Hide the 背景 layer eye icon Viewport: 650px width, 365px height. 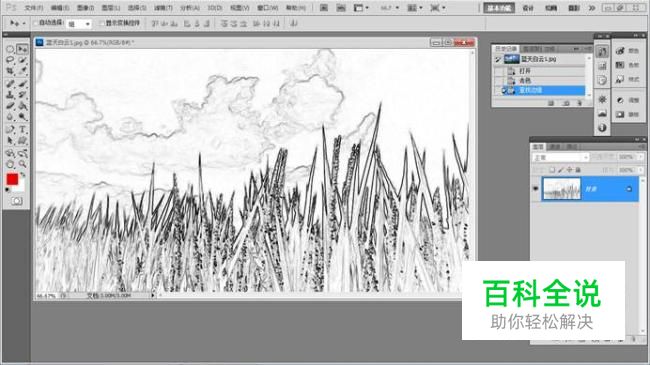[x=536, y=189]
